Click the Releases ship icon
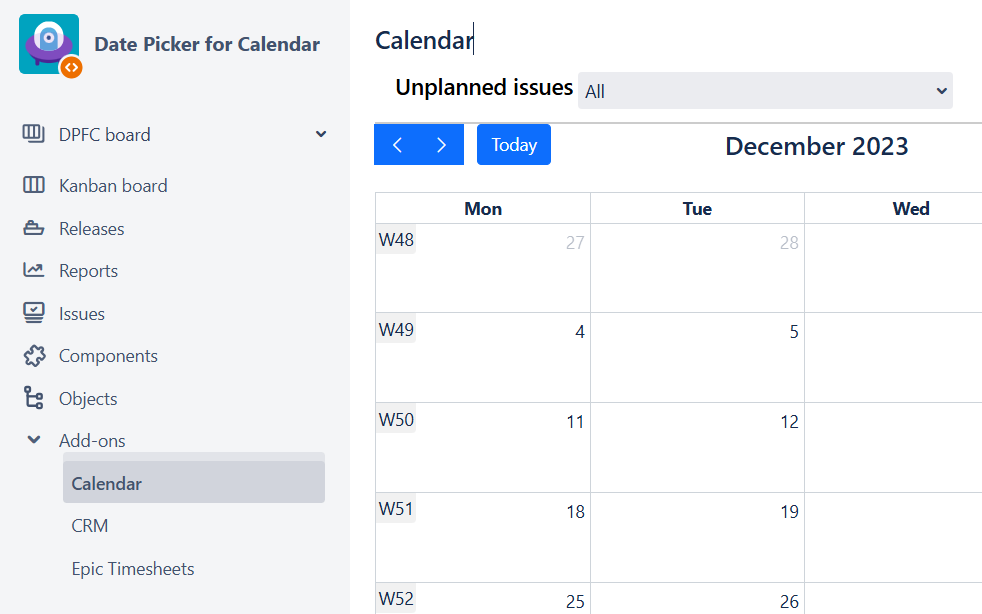The width and height of the screenshot is (982, 614). pyautogui.click(x=34, y=228)
